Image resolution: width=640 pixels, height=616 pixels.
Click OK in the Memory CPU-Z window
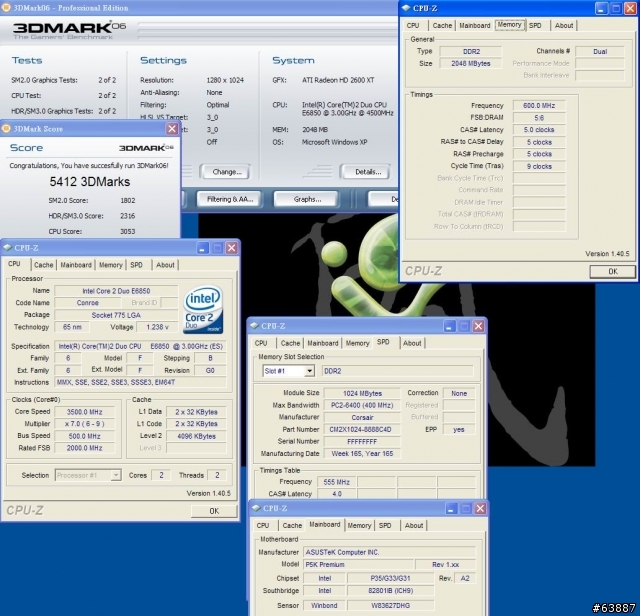(x=613, y=271)
